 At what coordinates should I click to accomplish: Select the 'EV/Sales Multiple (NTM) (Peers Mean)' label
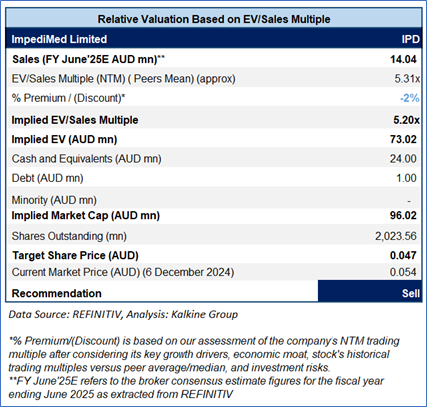point(123,79)
